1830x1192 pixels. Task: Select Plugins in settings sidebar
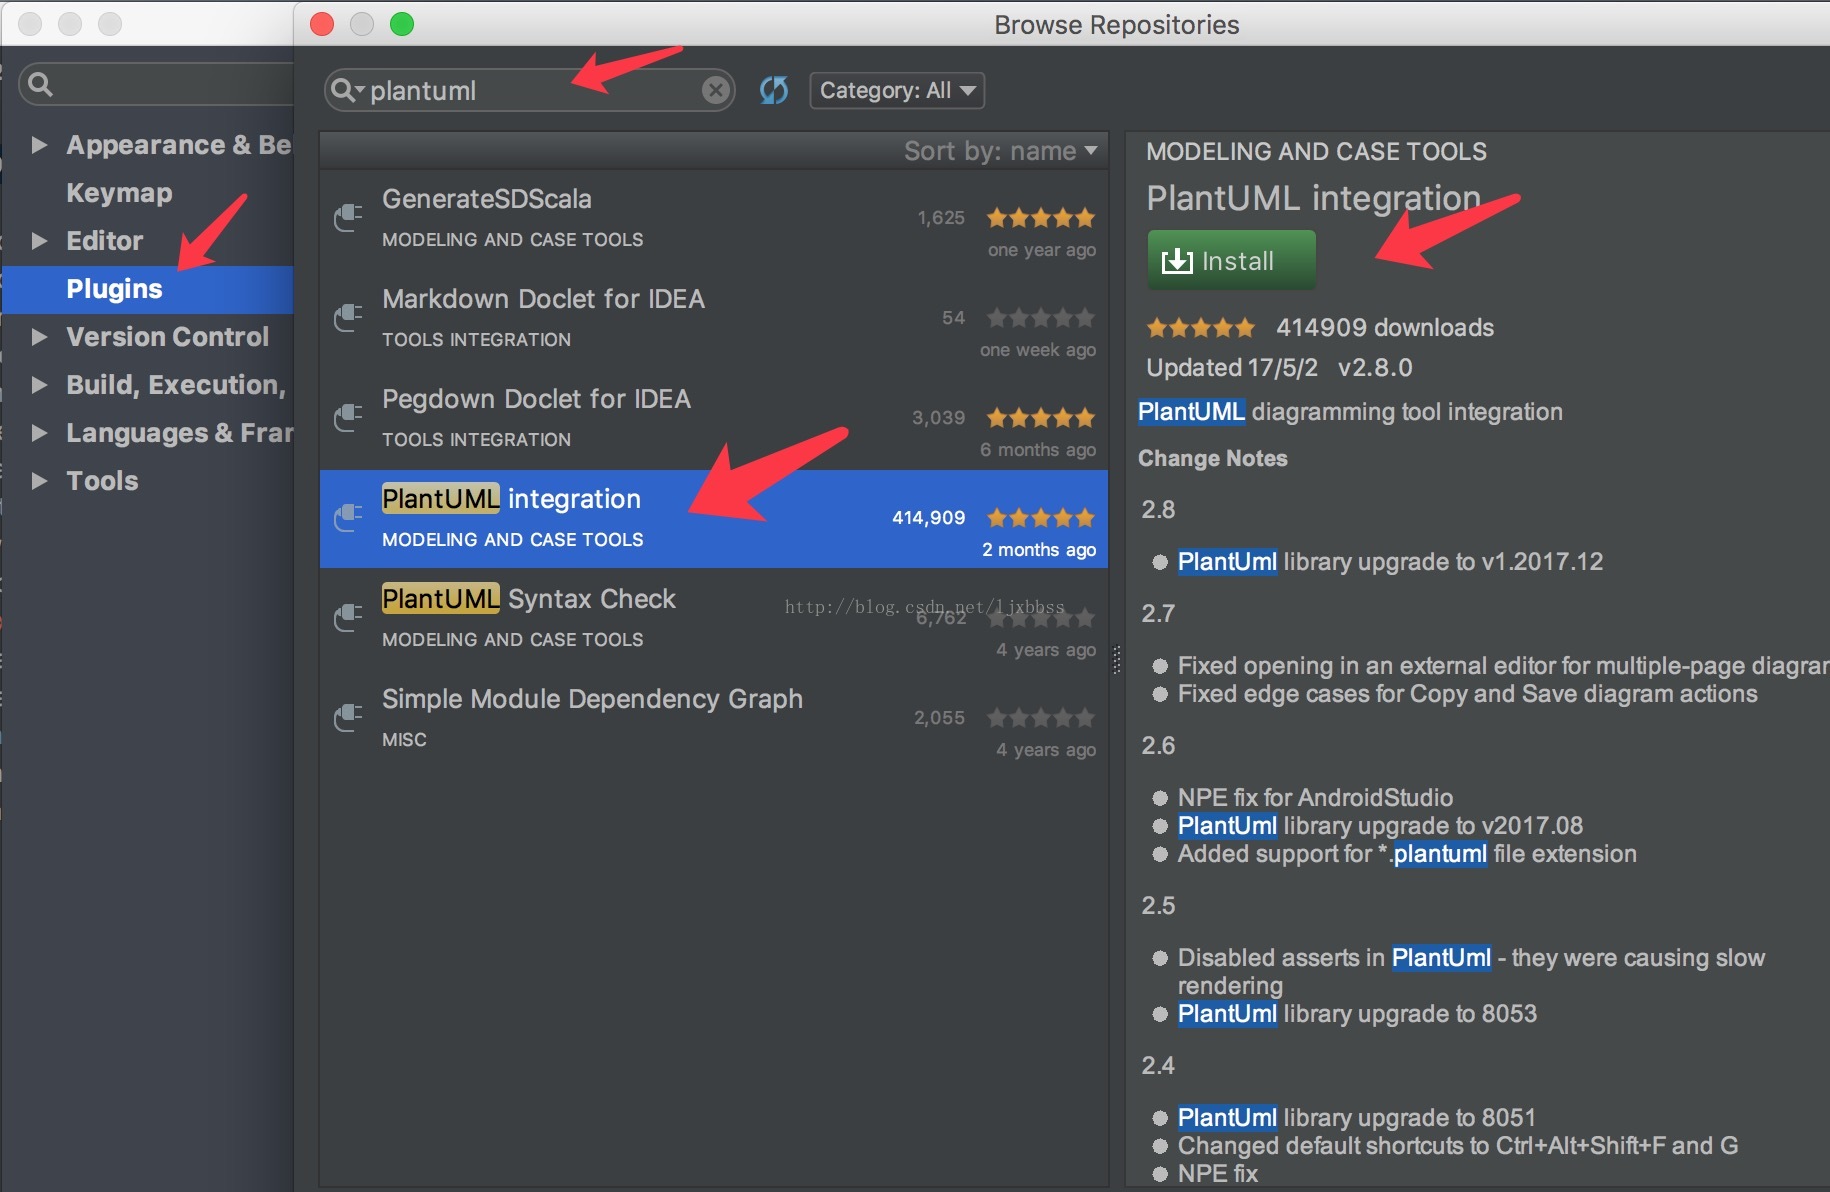148,289
